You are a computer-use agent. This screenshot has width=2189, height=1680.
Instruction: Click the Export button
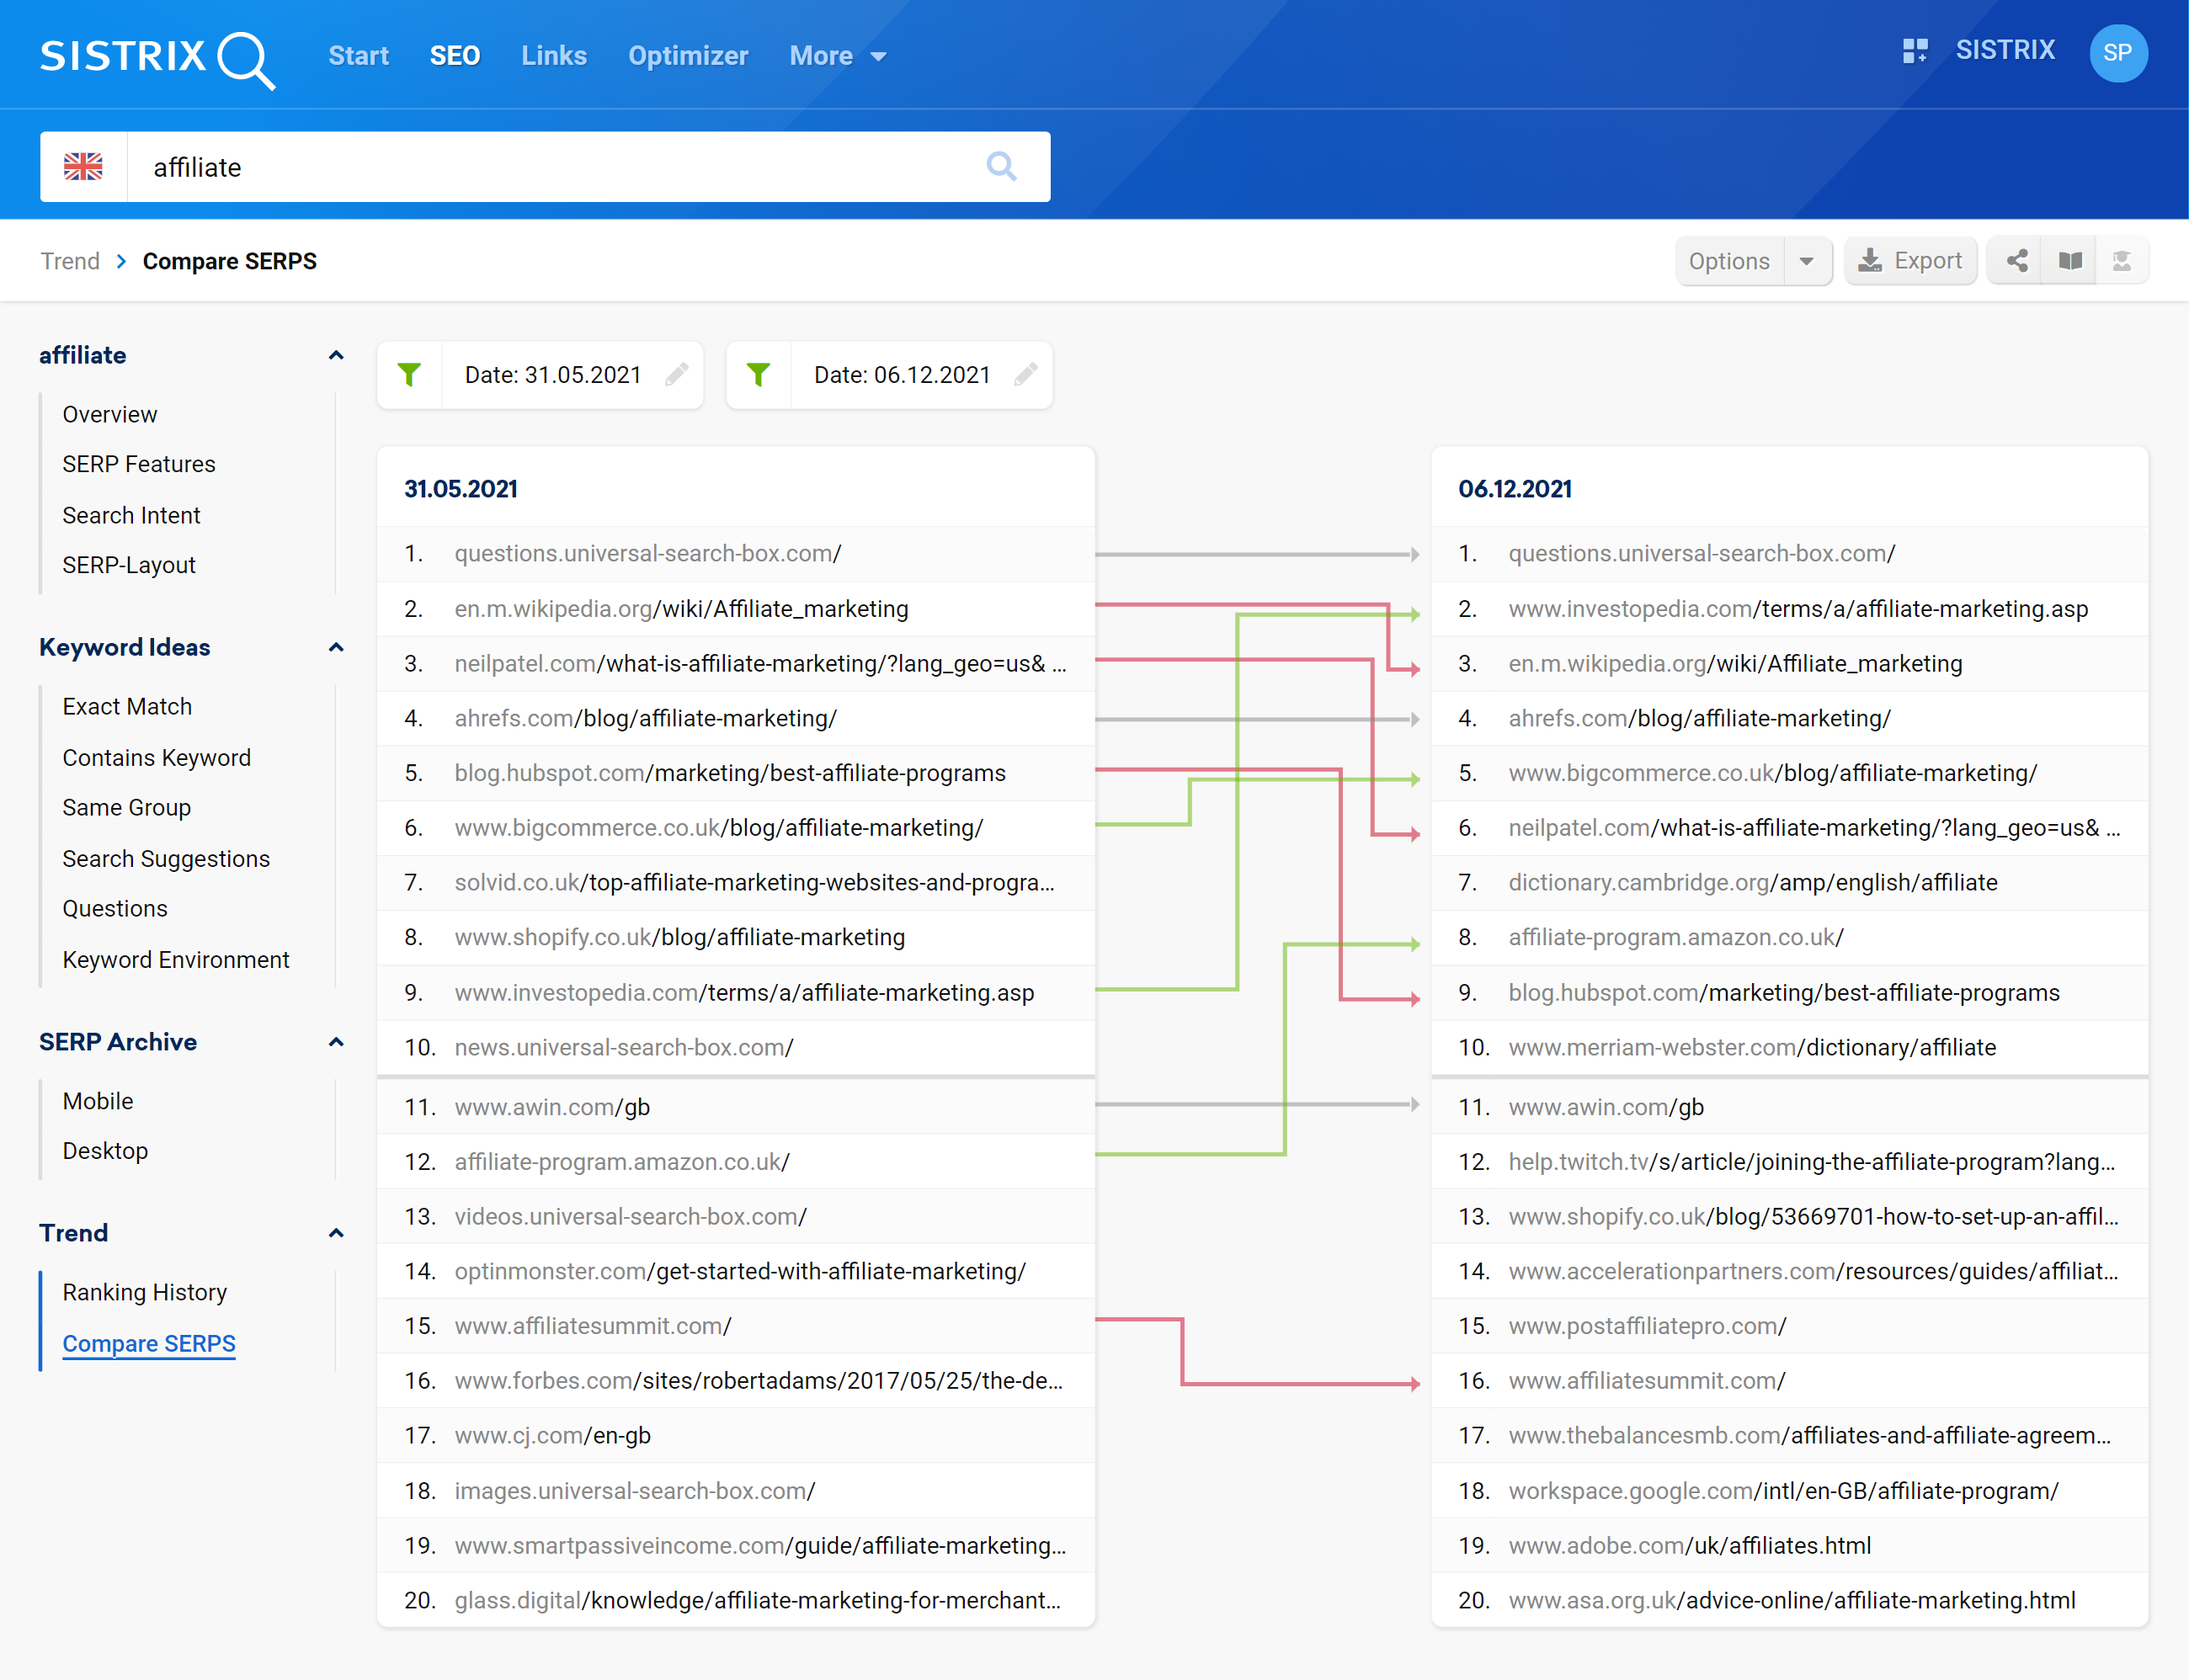(1910, 261)
